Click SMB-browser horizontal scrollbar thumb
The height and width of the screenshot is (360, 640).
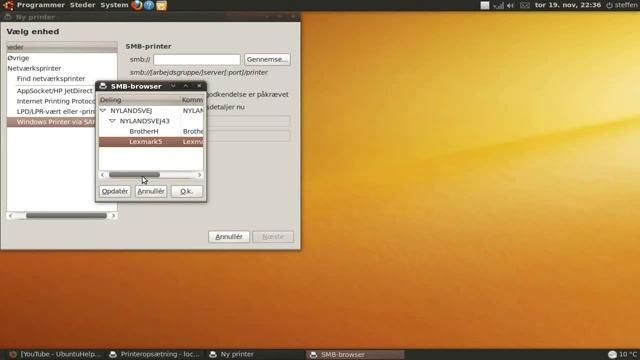[x=134, y=175]
